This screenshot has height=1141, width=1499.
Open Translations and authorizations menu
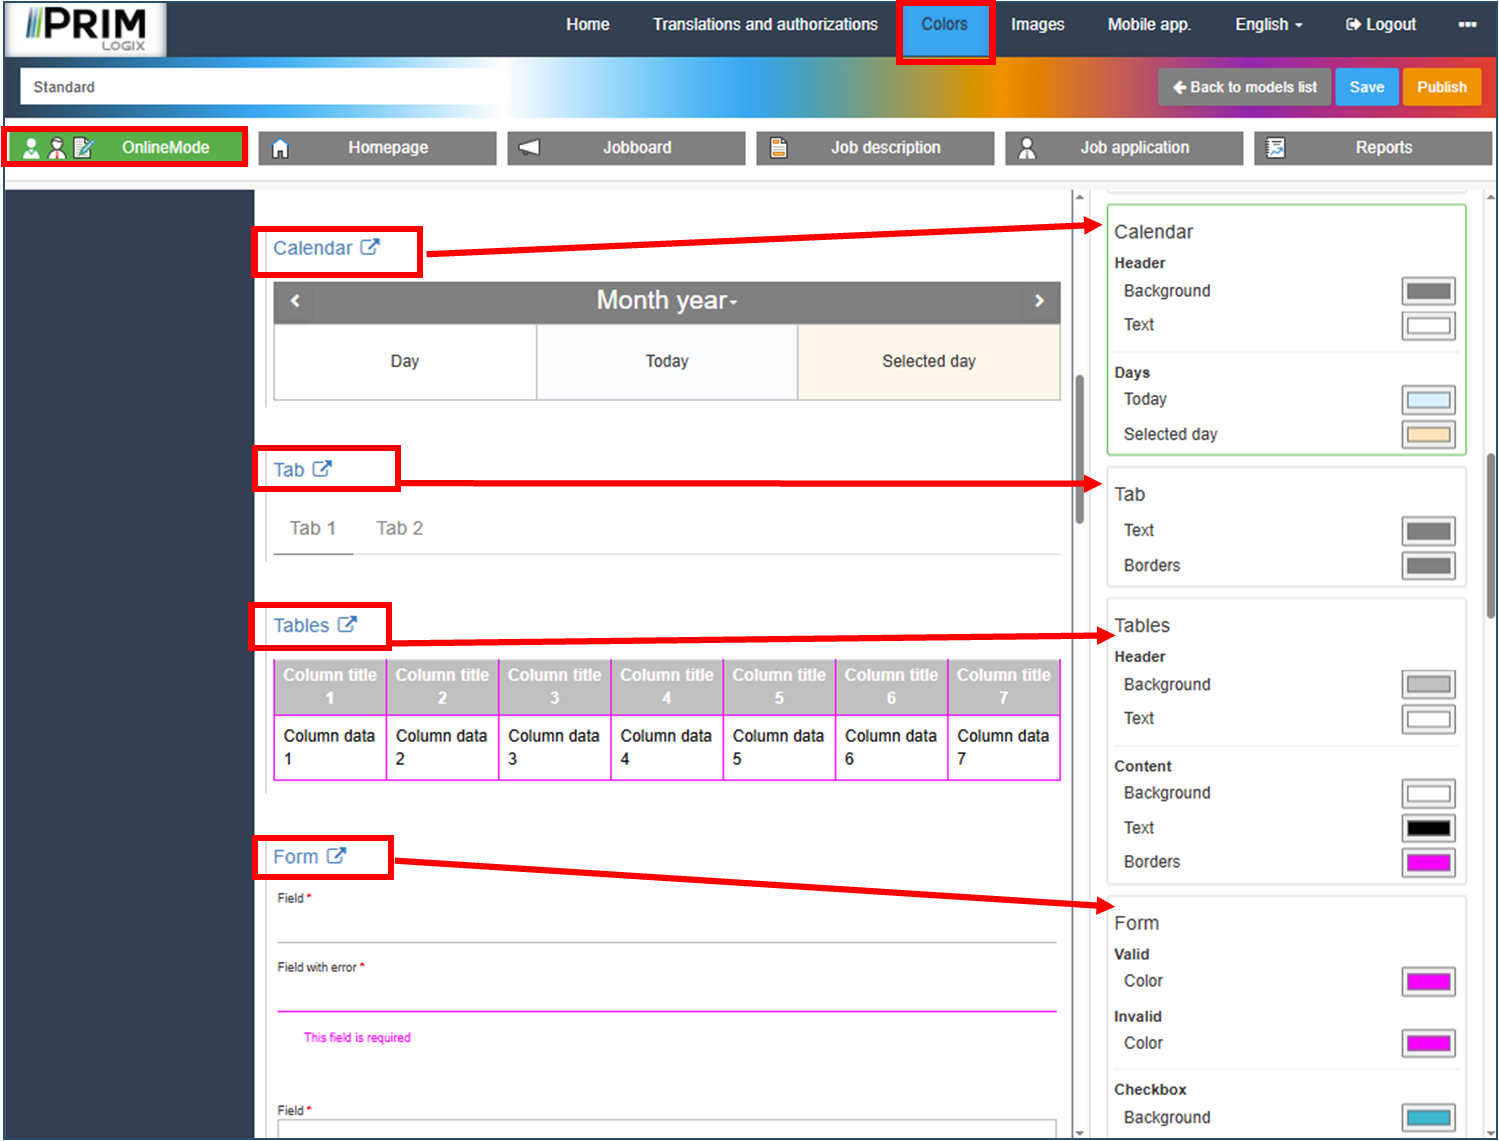click(765, 25)
